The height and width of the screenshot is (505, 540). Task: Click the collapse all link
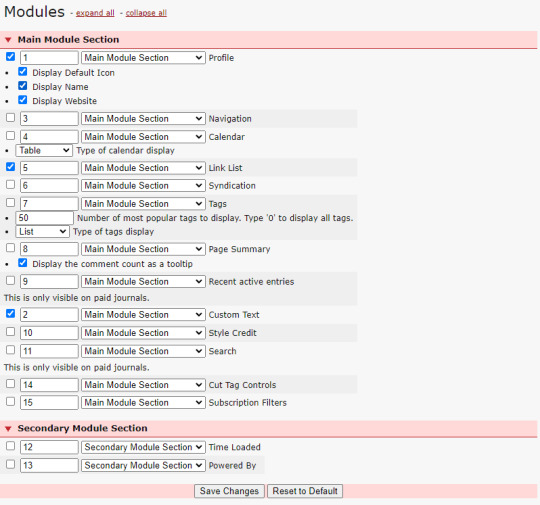pyautogui.click(x=146, y=13)
